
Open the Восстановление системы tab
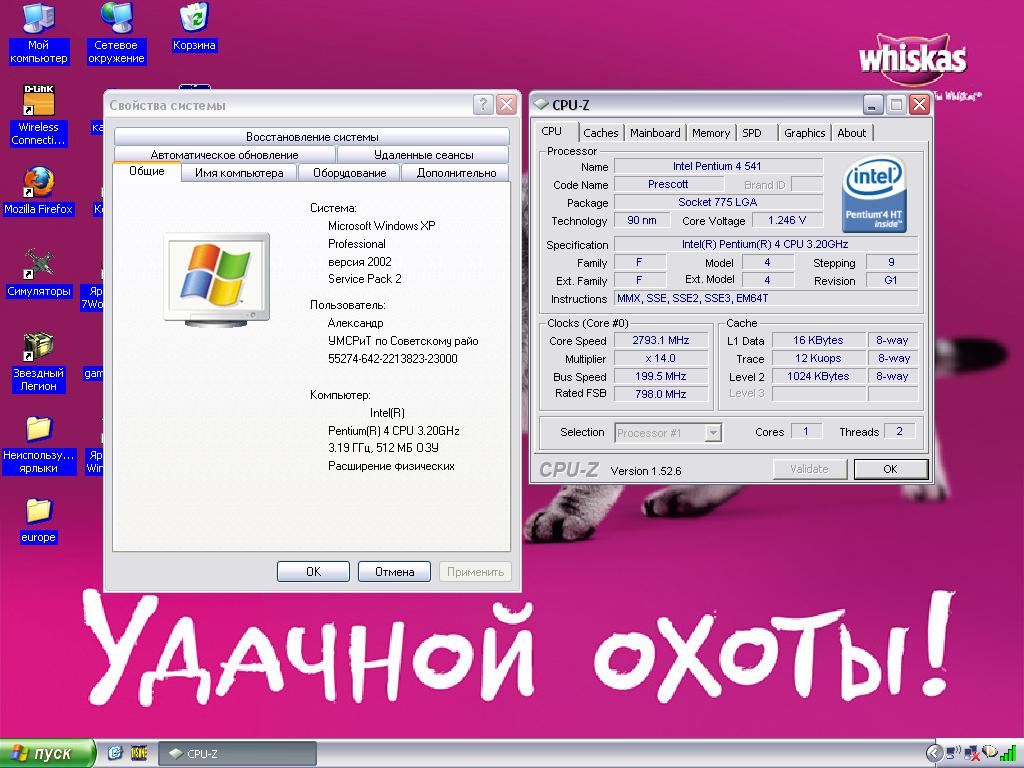tap(312, 136)
